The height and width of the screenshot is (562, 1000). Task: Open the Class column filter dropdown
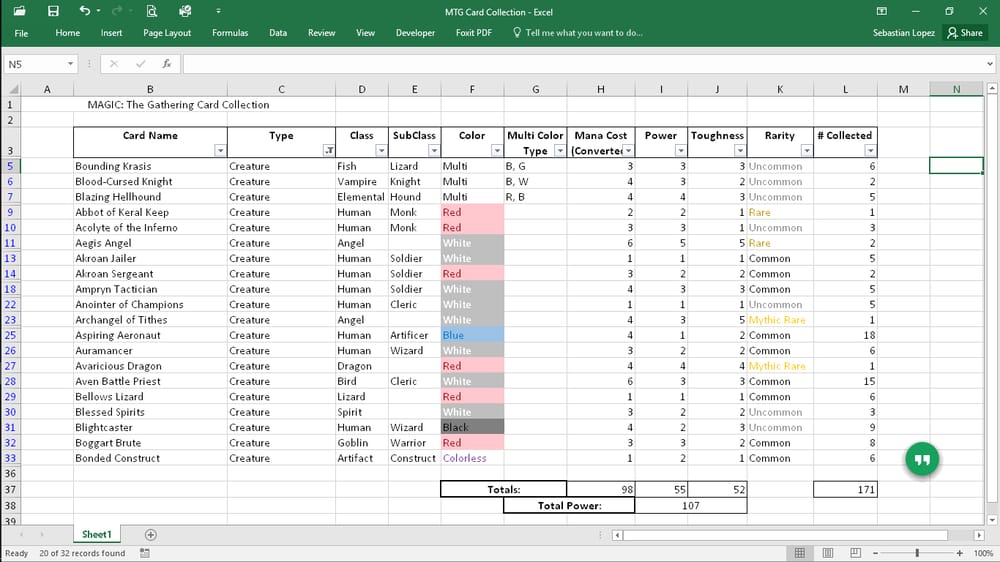pos(381,151)
